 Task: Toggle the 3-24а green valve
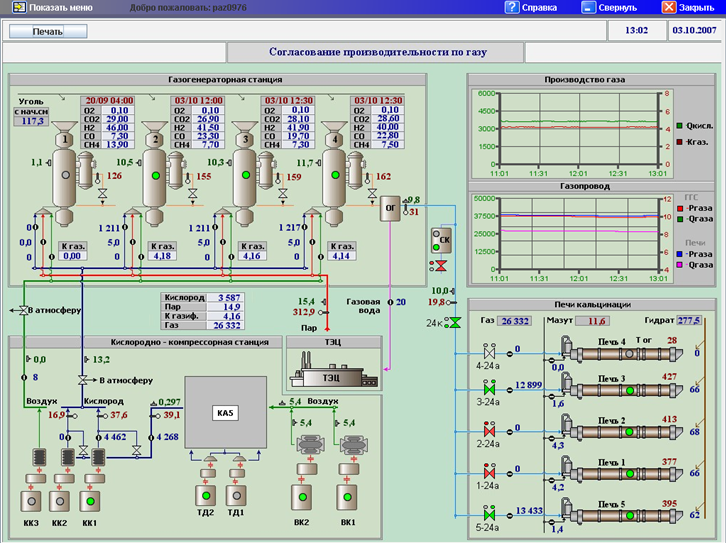(489, 387)
